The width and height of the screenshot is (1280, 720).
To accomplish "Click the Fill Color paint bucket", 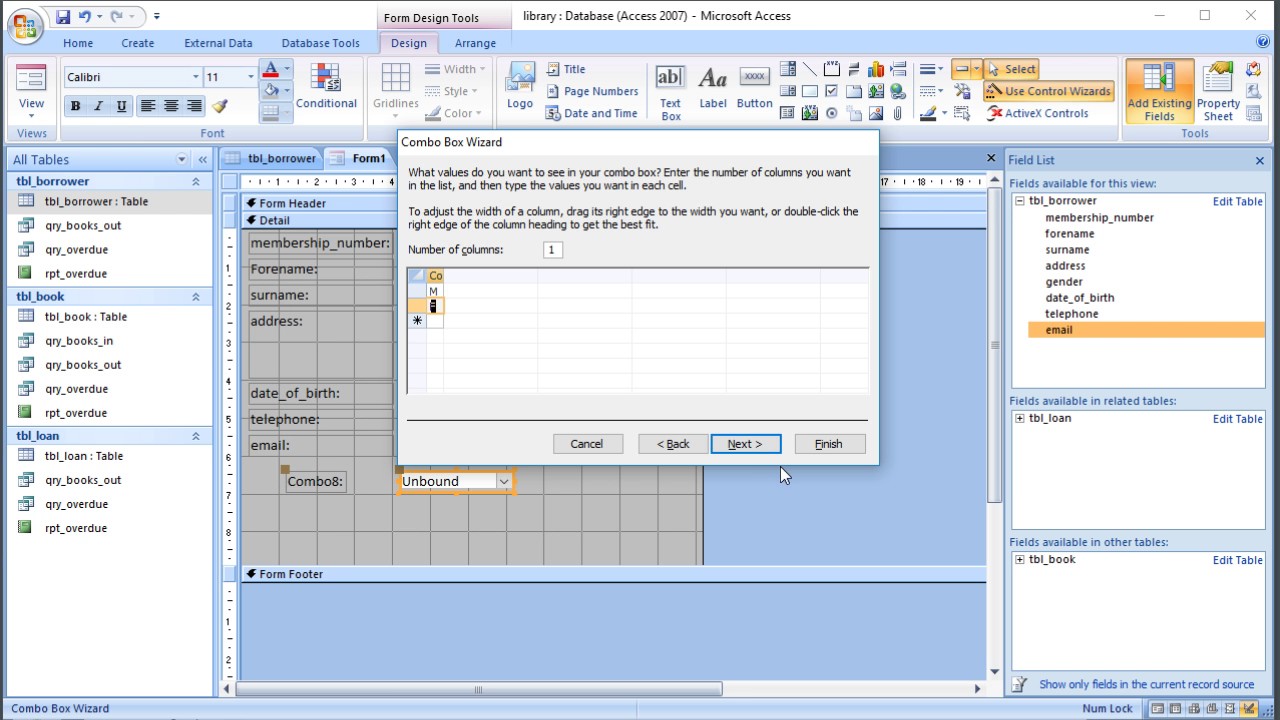I will [x=270, y=91].
